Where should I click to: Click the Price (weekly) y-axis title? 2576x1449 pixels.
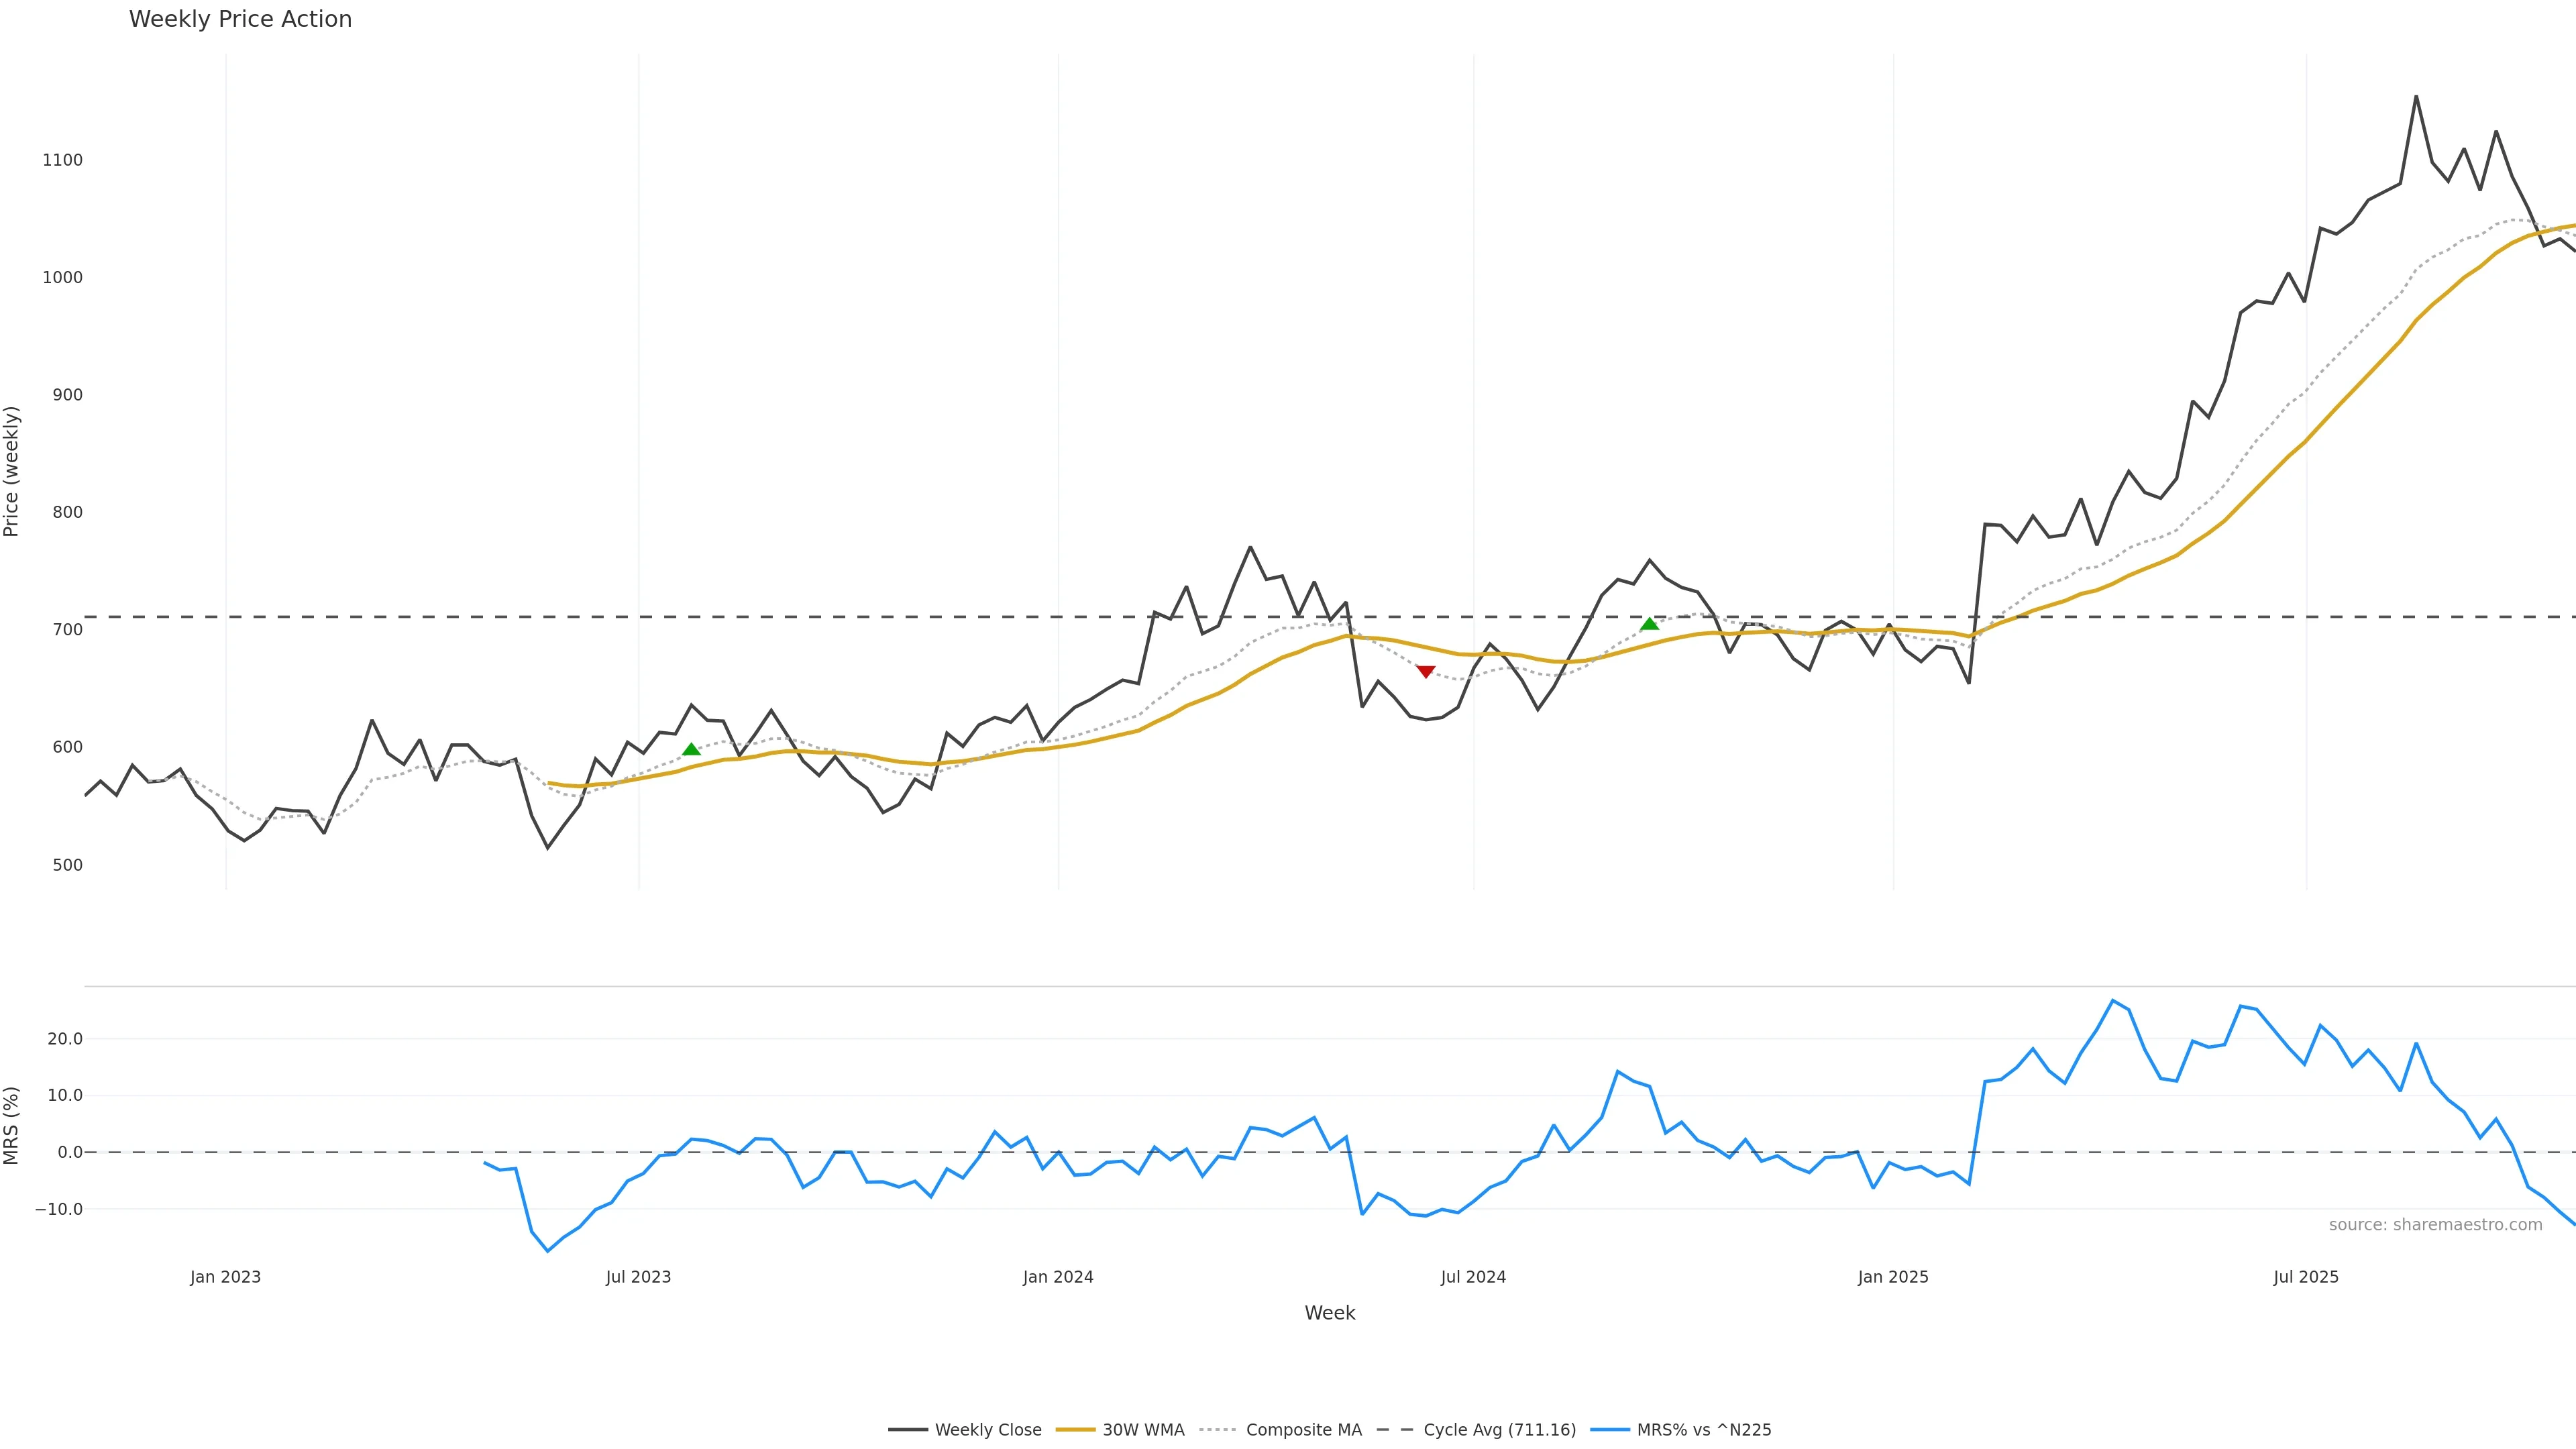pyautogui.click(x=12, y=471)
